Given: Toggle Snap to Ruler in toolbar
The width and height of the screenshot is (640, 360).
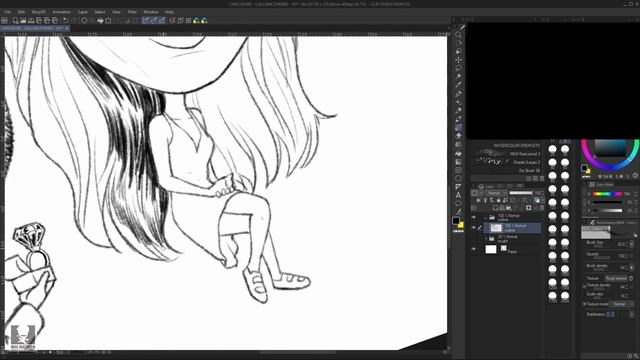Looking at the screenshot, I should tap(146, 20).
